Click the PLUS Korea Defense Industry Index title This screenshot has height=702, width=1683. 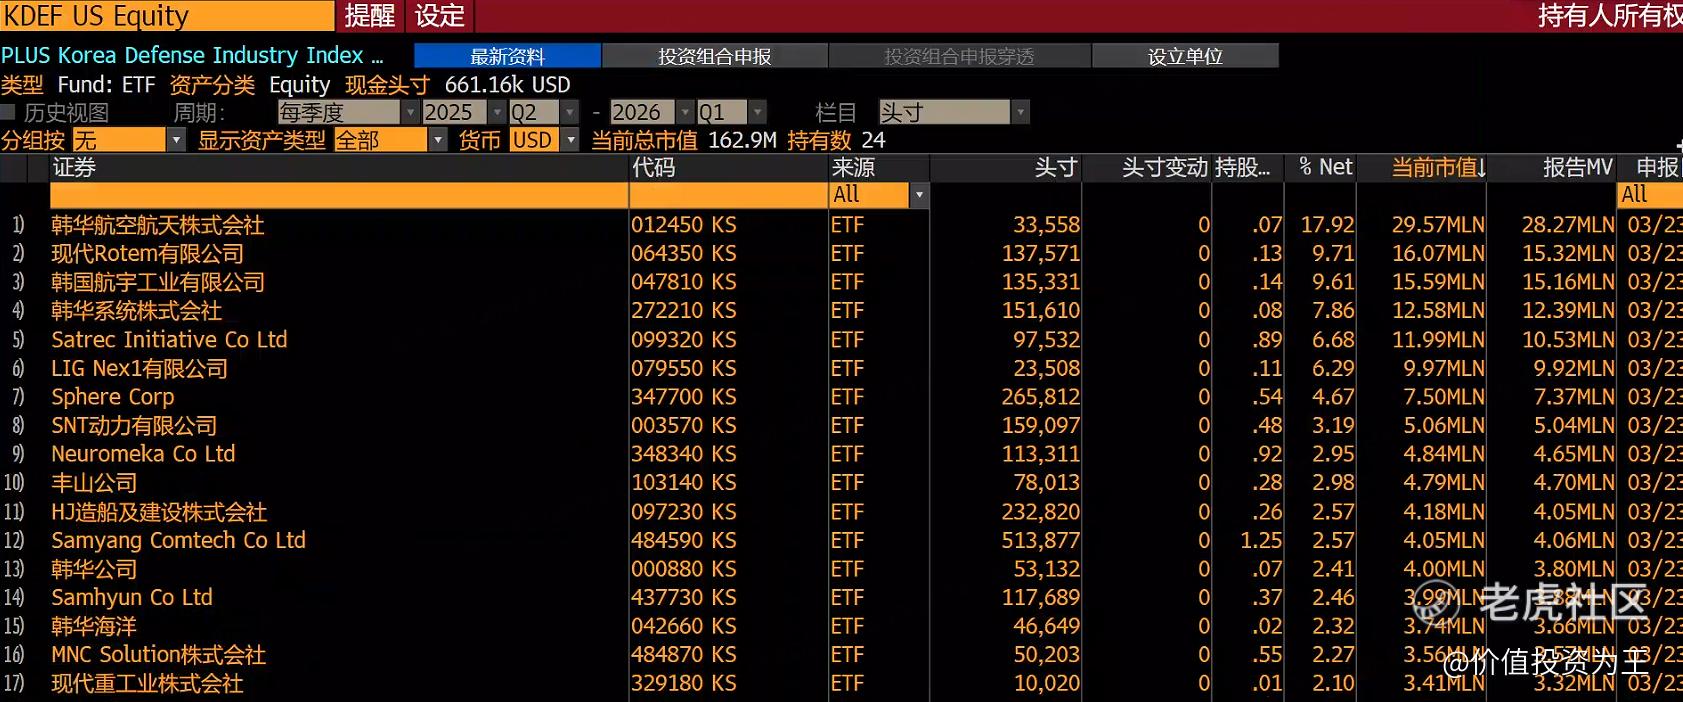point(191,56)
